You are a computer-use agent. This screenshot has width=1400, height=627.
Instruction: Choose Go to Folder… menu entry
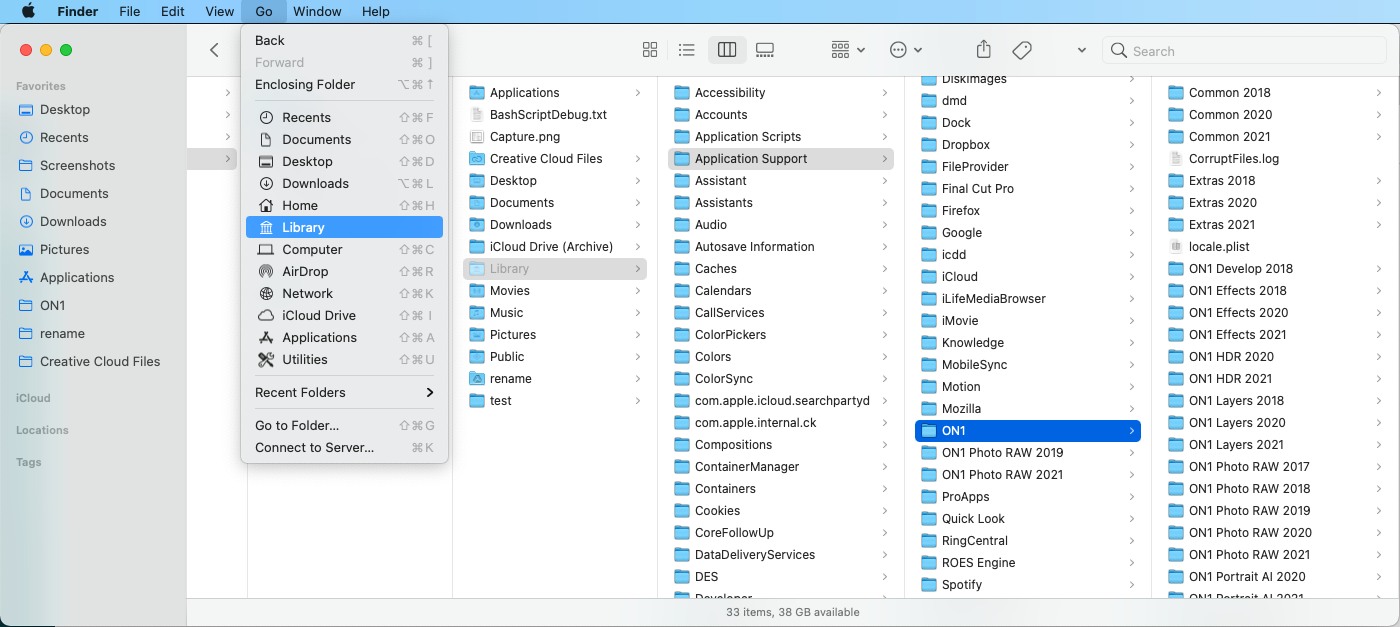click(x=297, y=425)
